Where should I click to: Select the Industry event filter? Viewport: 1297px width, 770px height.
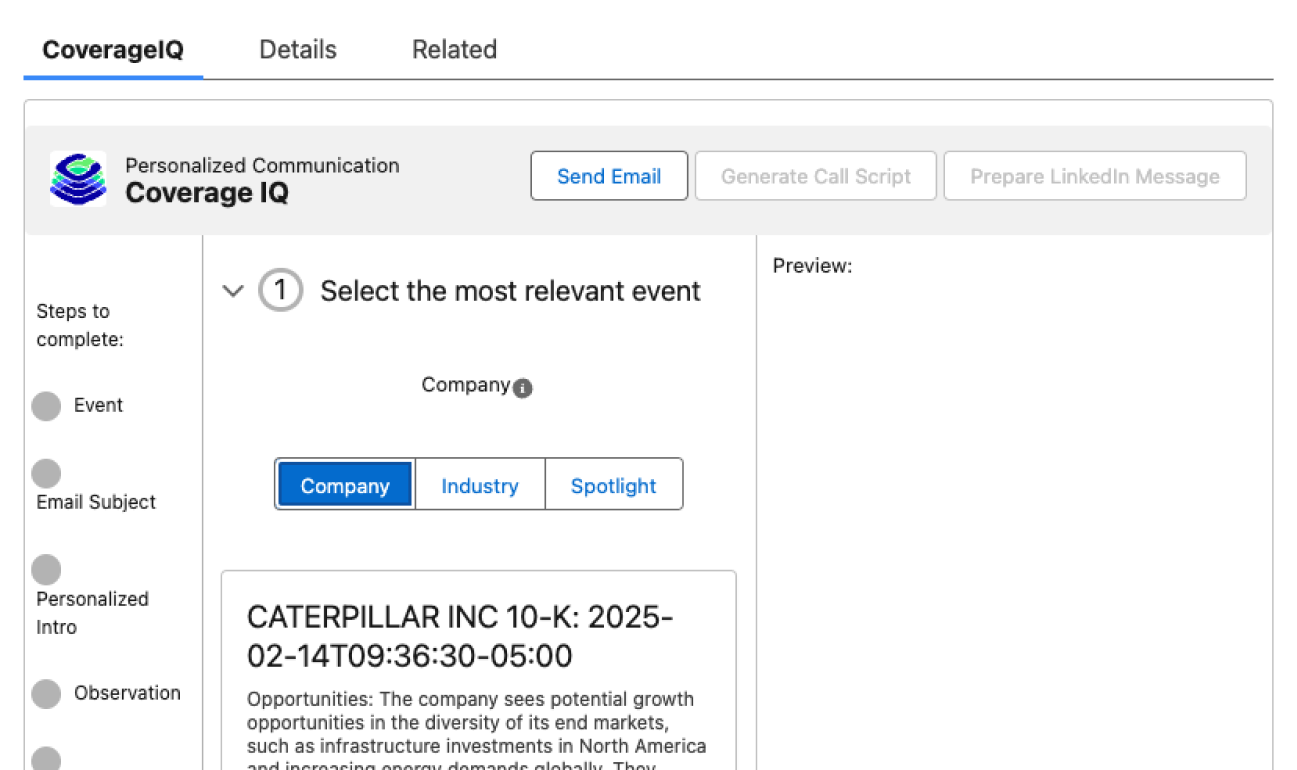point(480,485)
